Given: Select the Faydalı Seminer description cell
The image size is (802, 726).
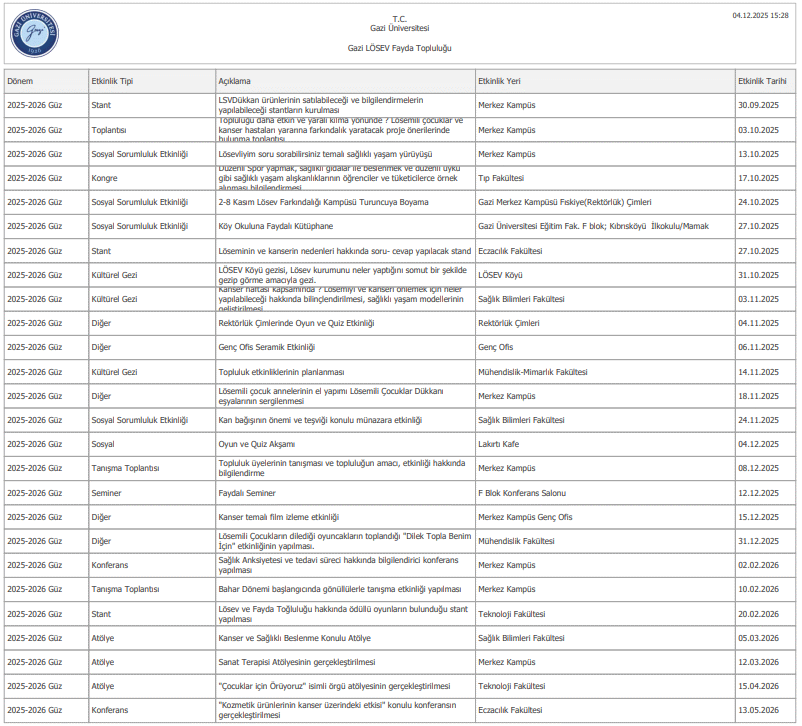Looking at the screenshot, I should (247, 493).
